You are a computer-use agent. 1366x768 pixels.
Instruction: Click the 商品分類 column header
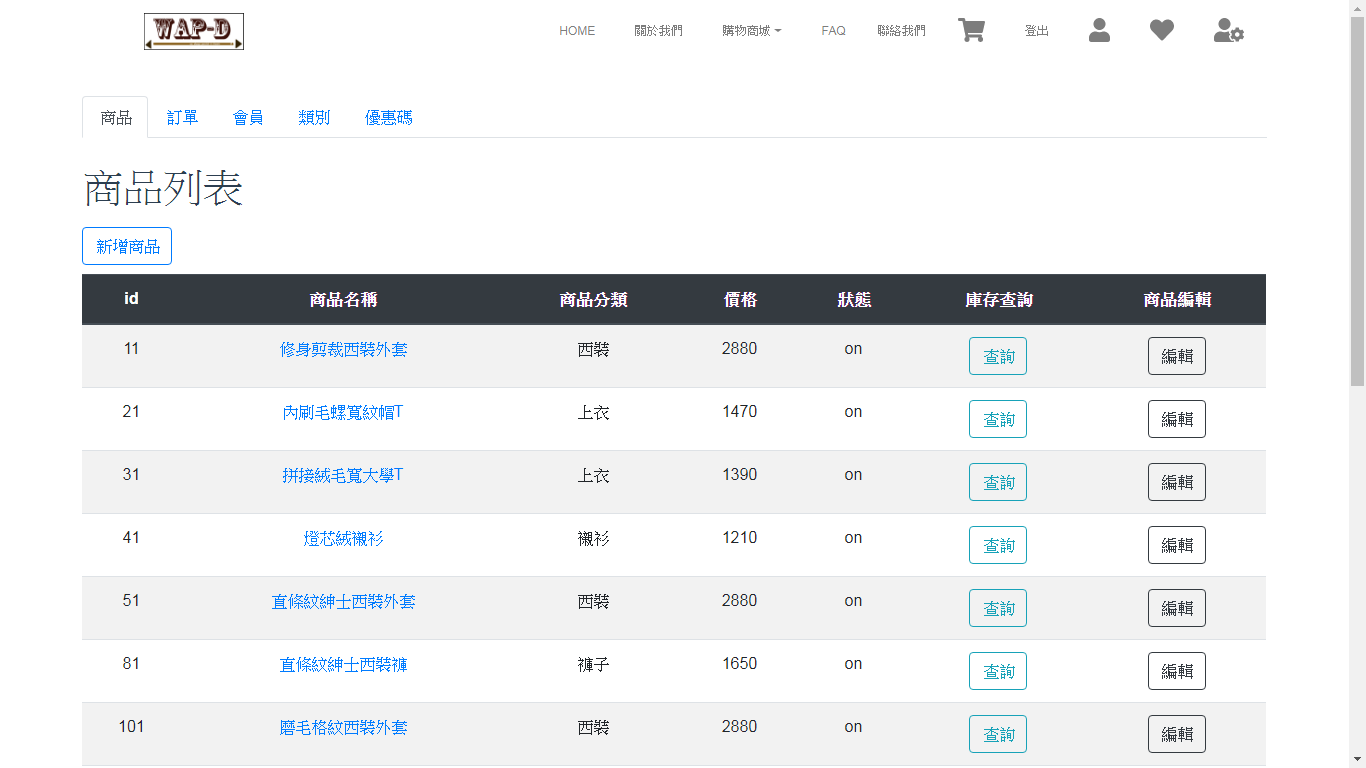point(593,299)
